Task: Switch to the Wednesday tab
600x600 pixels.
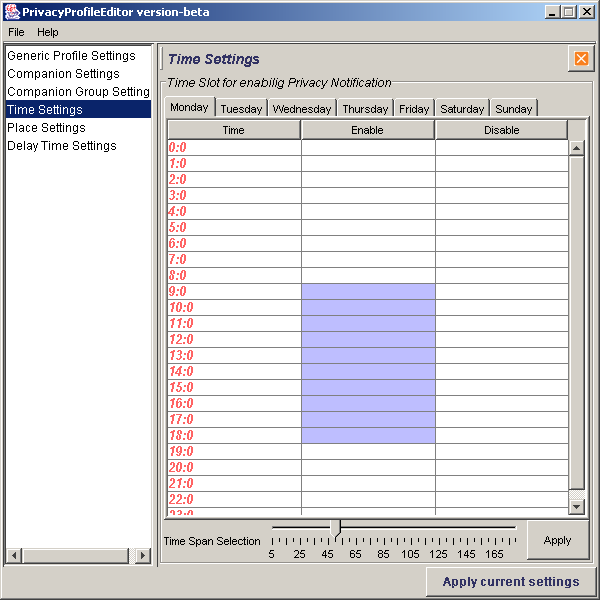Action: pos(301,108)
